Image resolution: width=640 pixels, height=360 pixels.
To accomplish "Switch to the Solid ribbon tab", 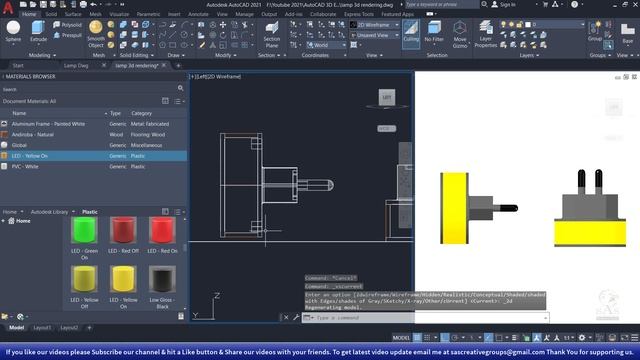I will (51, 14).
